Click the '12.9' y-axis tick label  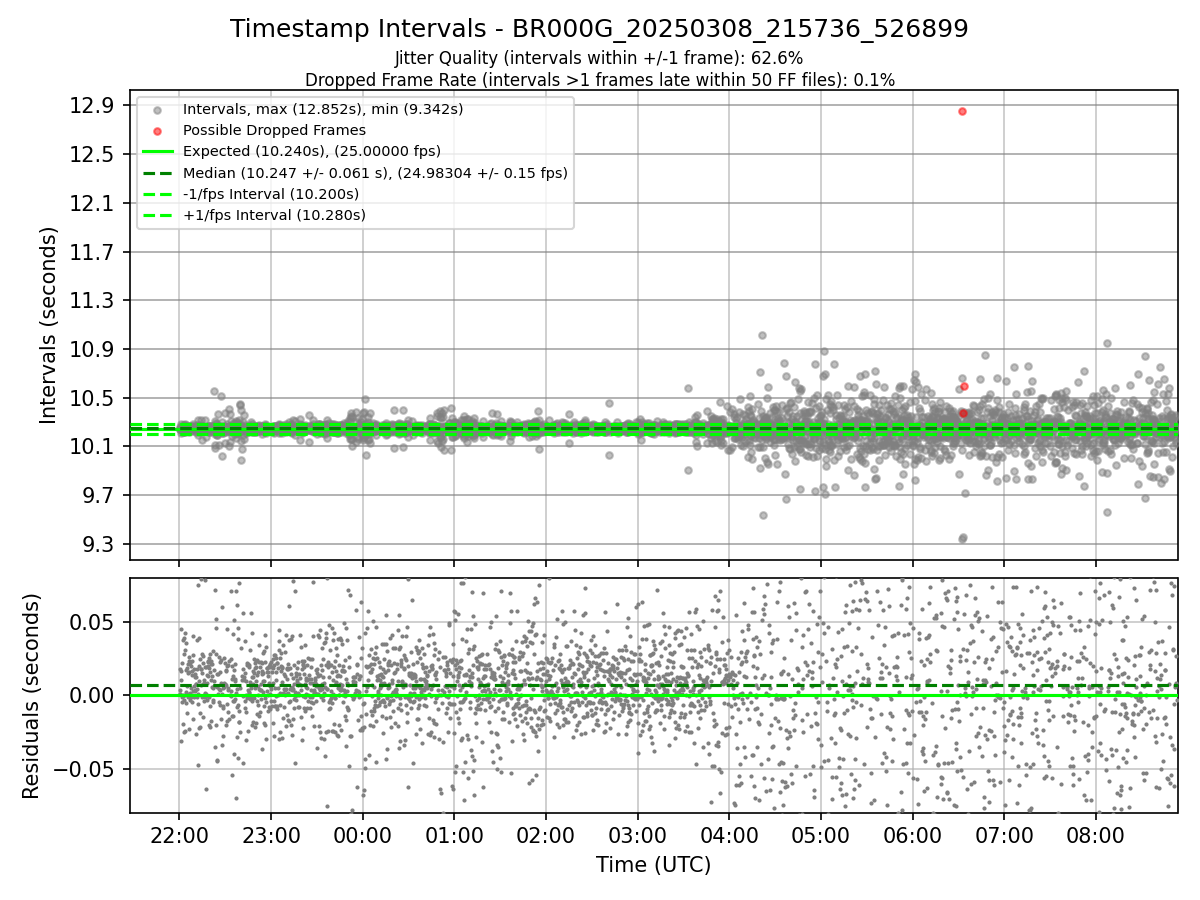point(94,105)
